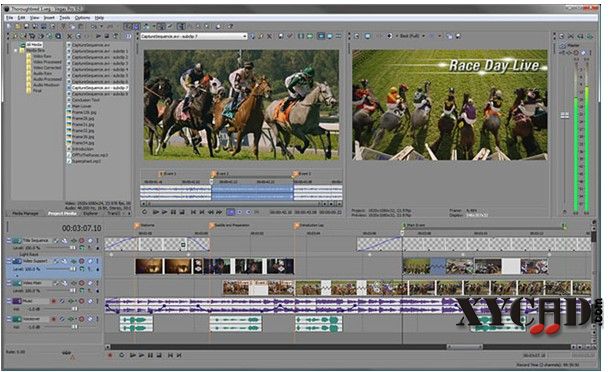
Task: Collapse the Media Bins tree node
Action: 16,50
